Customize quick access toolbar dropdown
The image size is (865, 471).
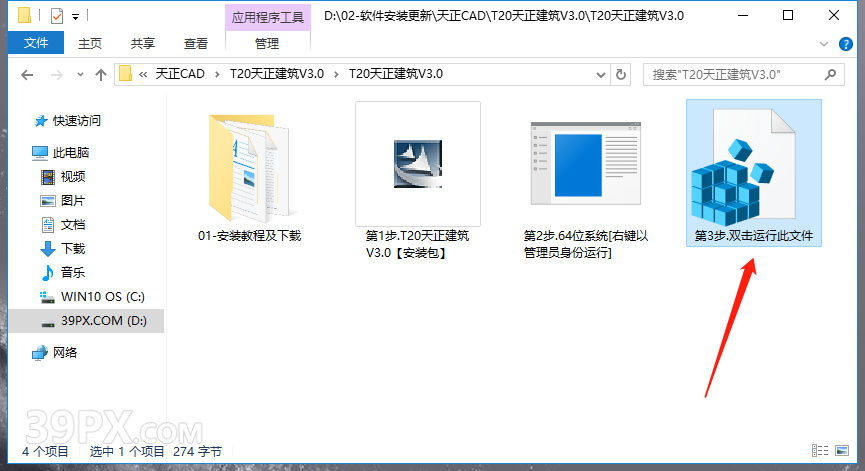point(76,17)
